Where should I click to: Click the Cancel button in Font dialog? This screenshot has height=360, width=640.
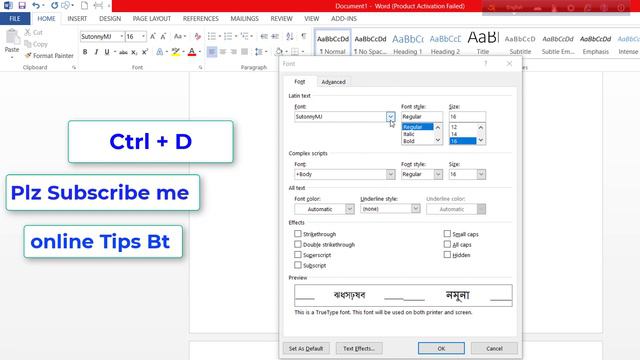point(494,348)
